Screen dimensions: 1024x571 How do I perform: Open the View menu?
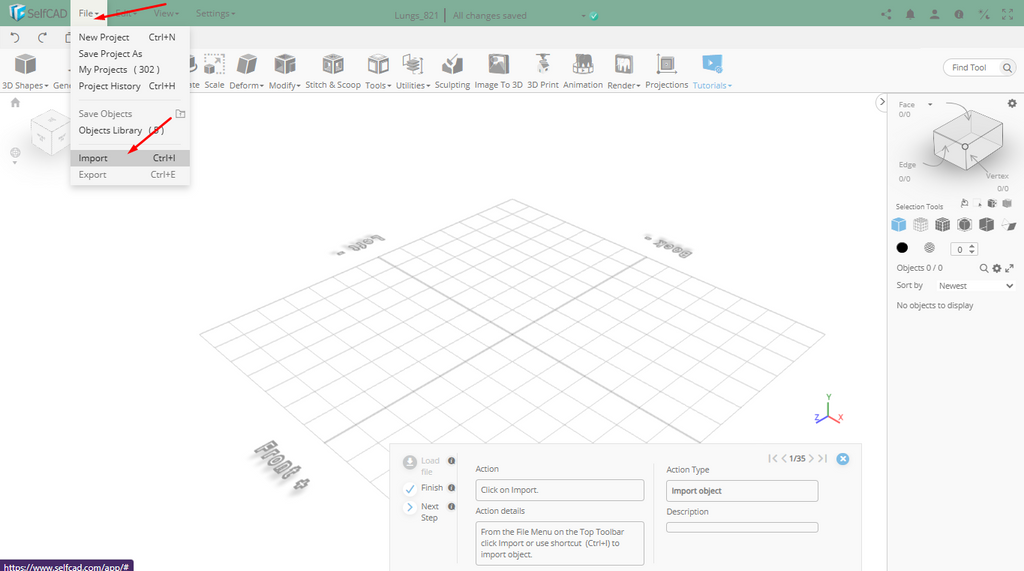pyautogui.click(x=166, y=13)
